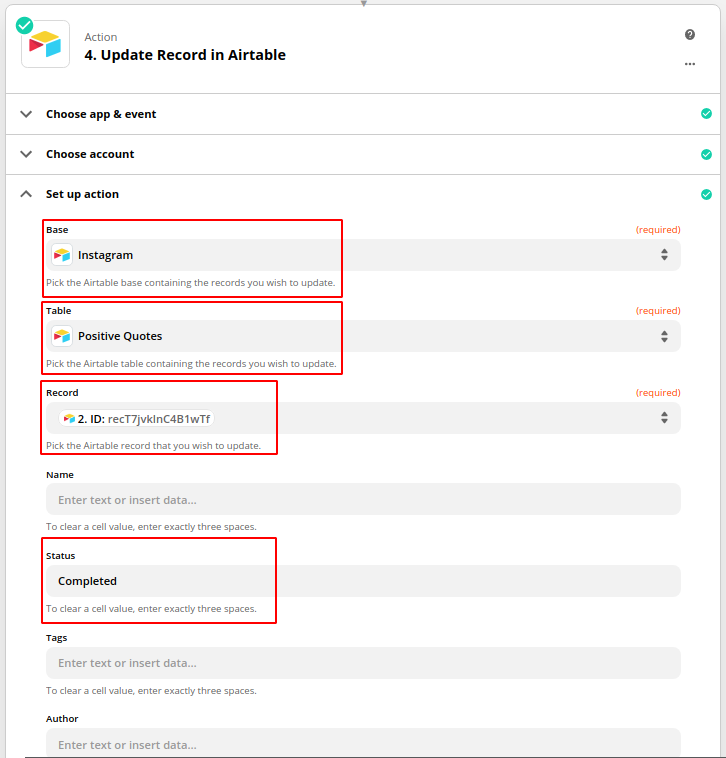The width and height of the screenshot is (726, 758).
Task: Select the record ID recT7jvkInC4B1wTf pill
Action: point(136,419)
